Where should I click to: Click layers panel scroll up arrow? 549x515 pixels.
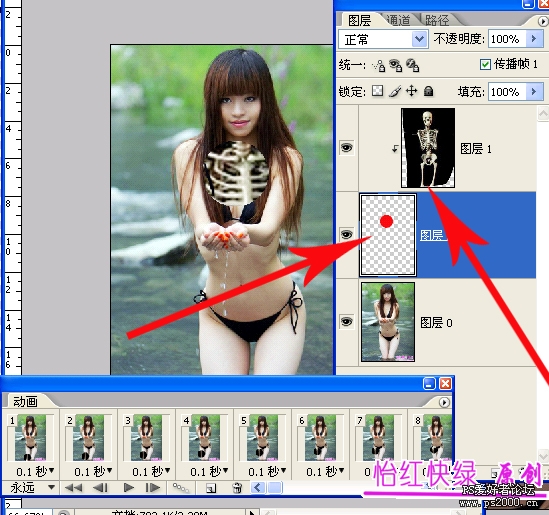point(543,113)
